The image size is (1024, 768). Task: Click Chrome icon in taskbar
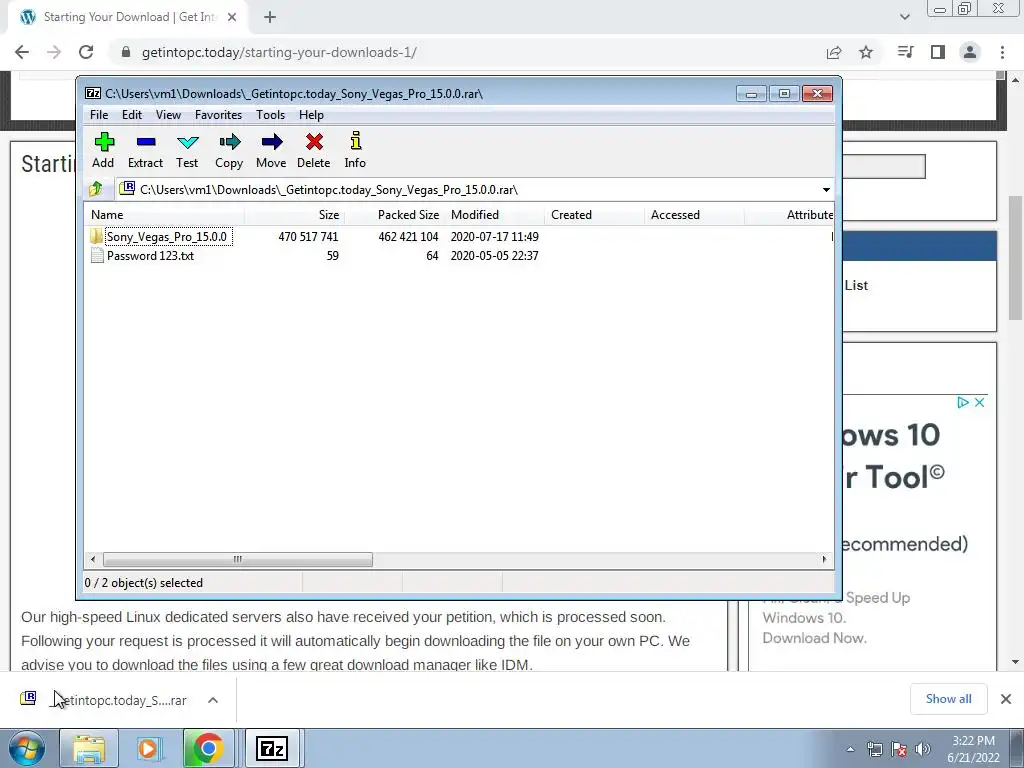tap(208, 748)
